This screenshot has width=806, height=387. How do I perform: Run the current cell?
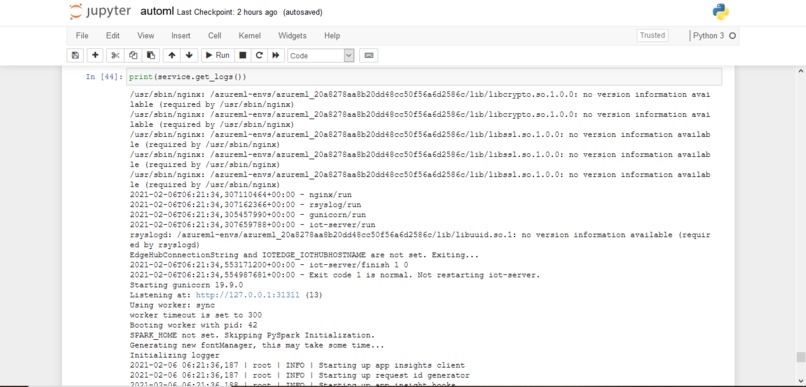[217, 56]
